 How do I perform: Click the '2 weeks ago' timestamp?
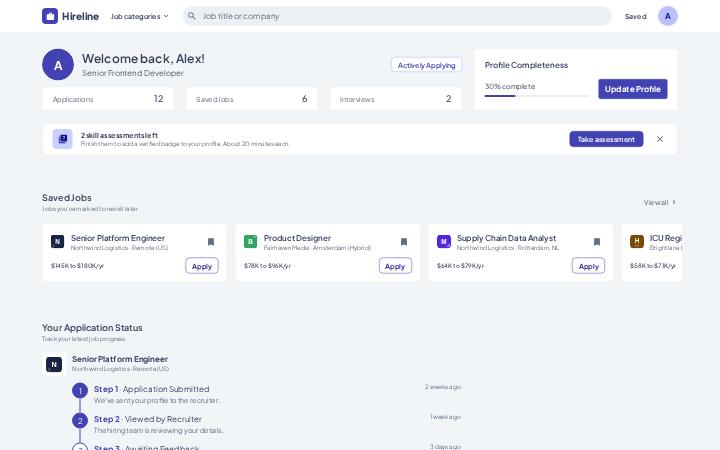pyautogui.click(x=443, y=387)
